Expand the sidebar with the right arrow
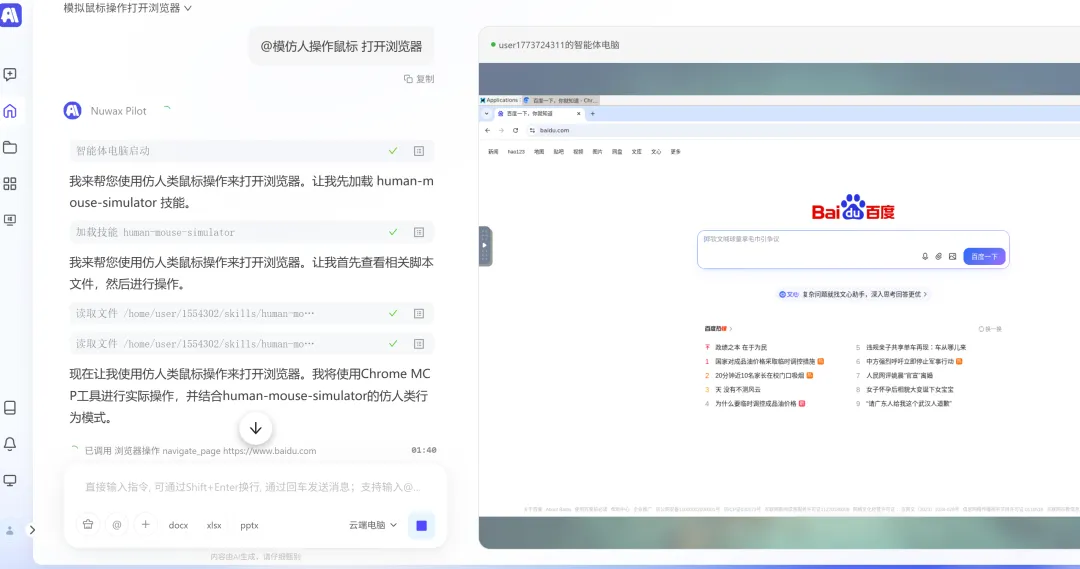The height and width of the screenshot is (569, 1080). point(32,530)
